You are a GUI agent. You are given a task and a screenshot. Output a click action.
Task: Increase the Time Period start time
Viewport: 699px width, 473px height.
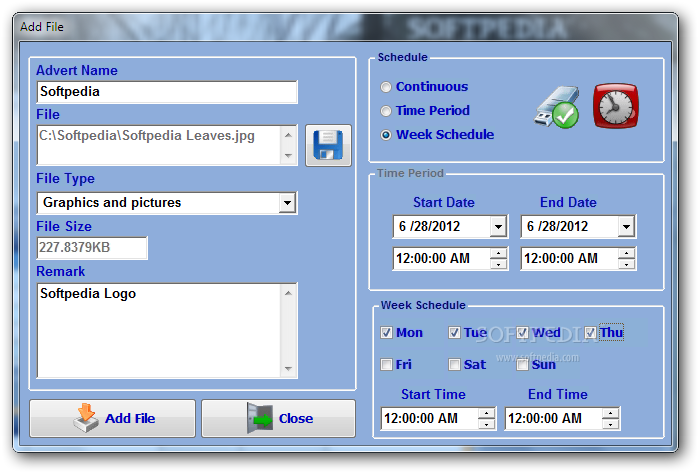pos(498,254)
